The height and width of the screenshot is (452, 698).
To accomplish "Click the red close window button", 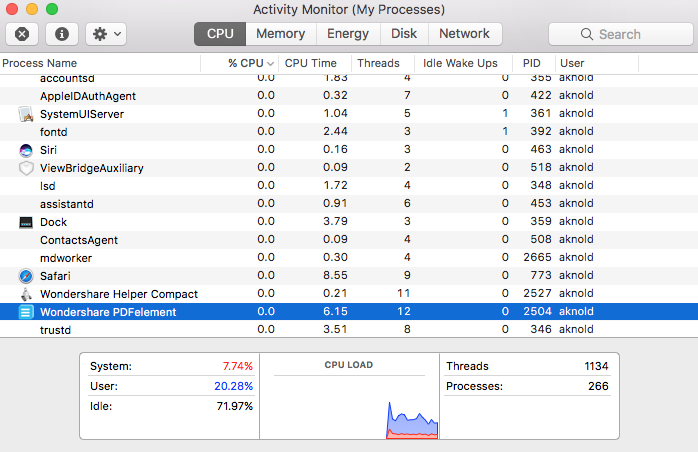I will (12, 9).
